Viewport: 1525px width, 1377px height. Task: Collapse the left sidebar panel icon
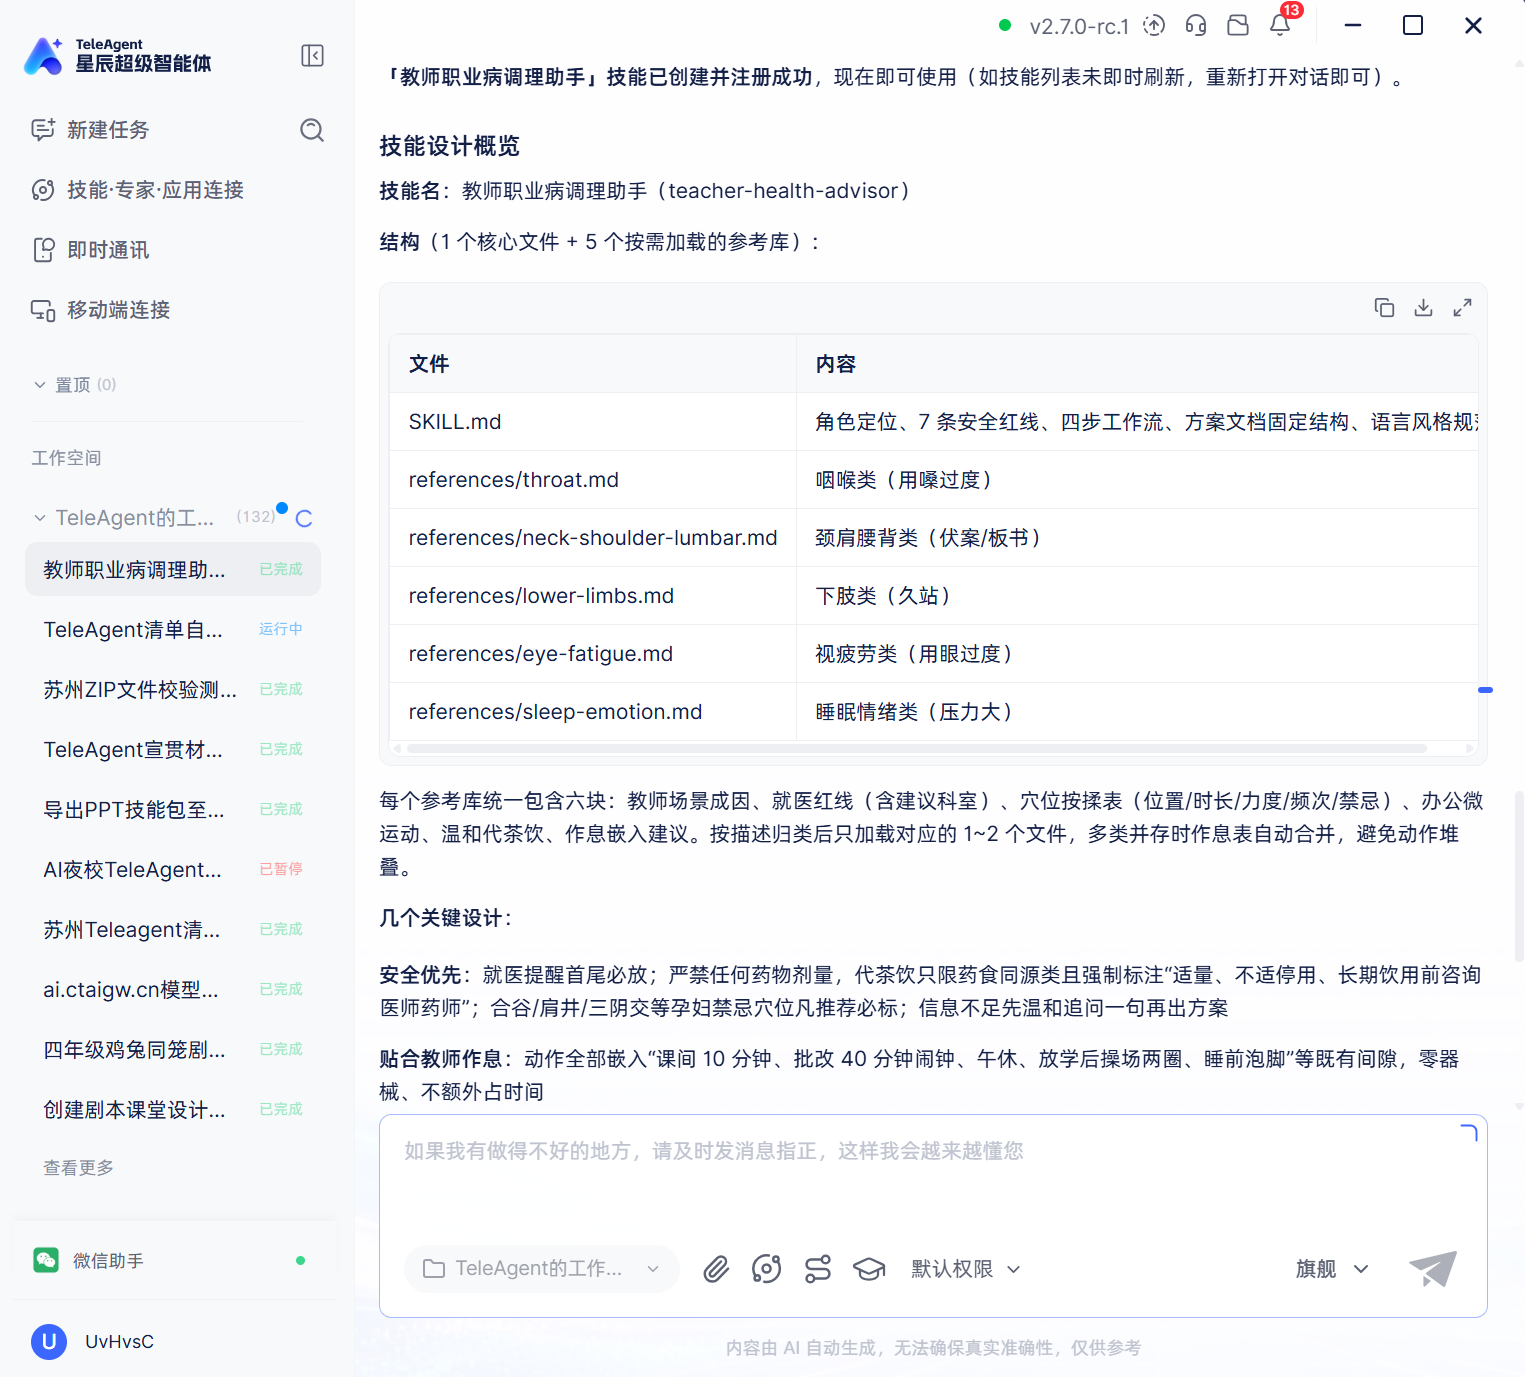312,56
